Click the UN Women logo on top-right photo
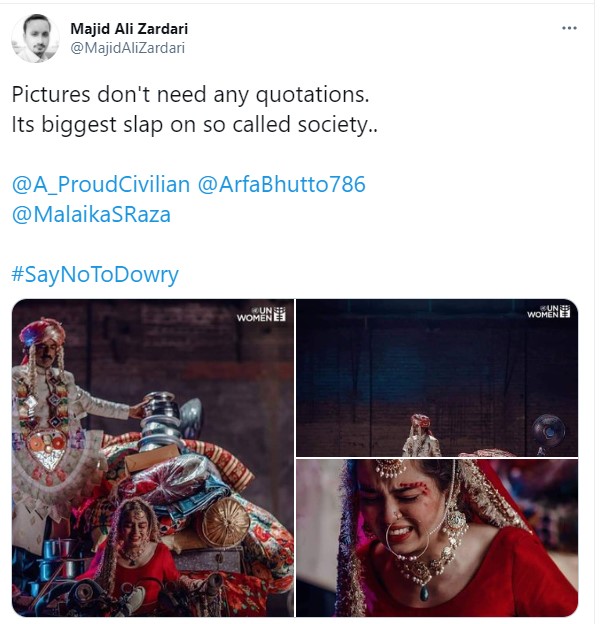The height and width of the screenshot is (624, 601). [549, 312]
